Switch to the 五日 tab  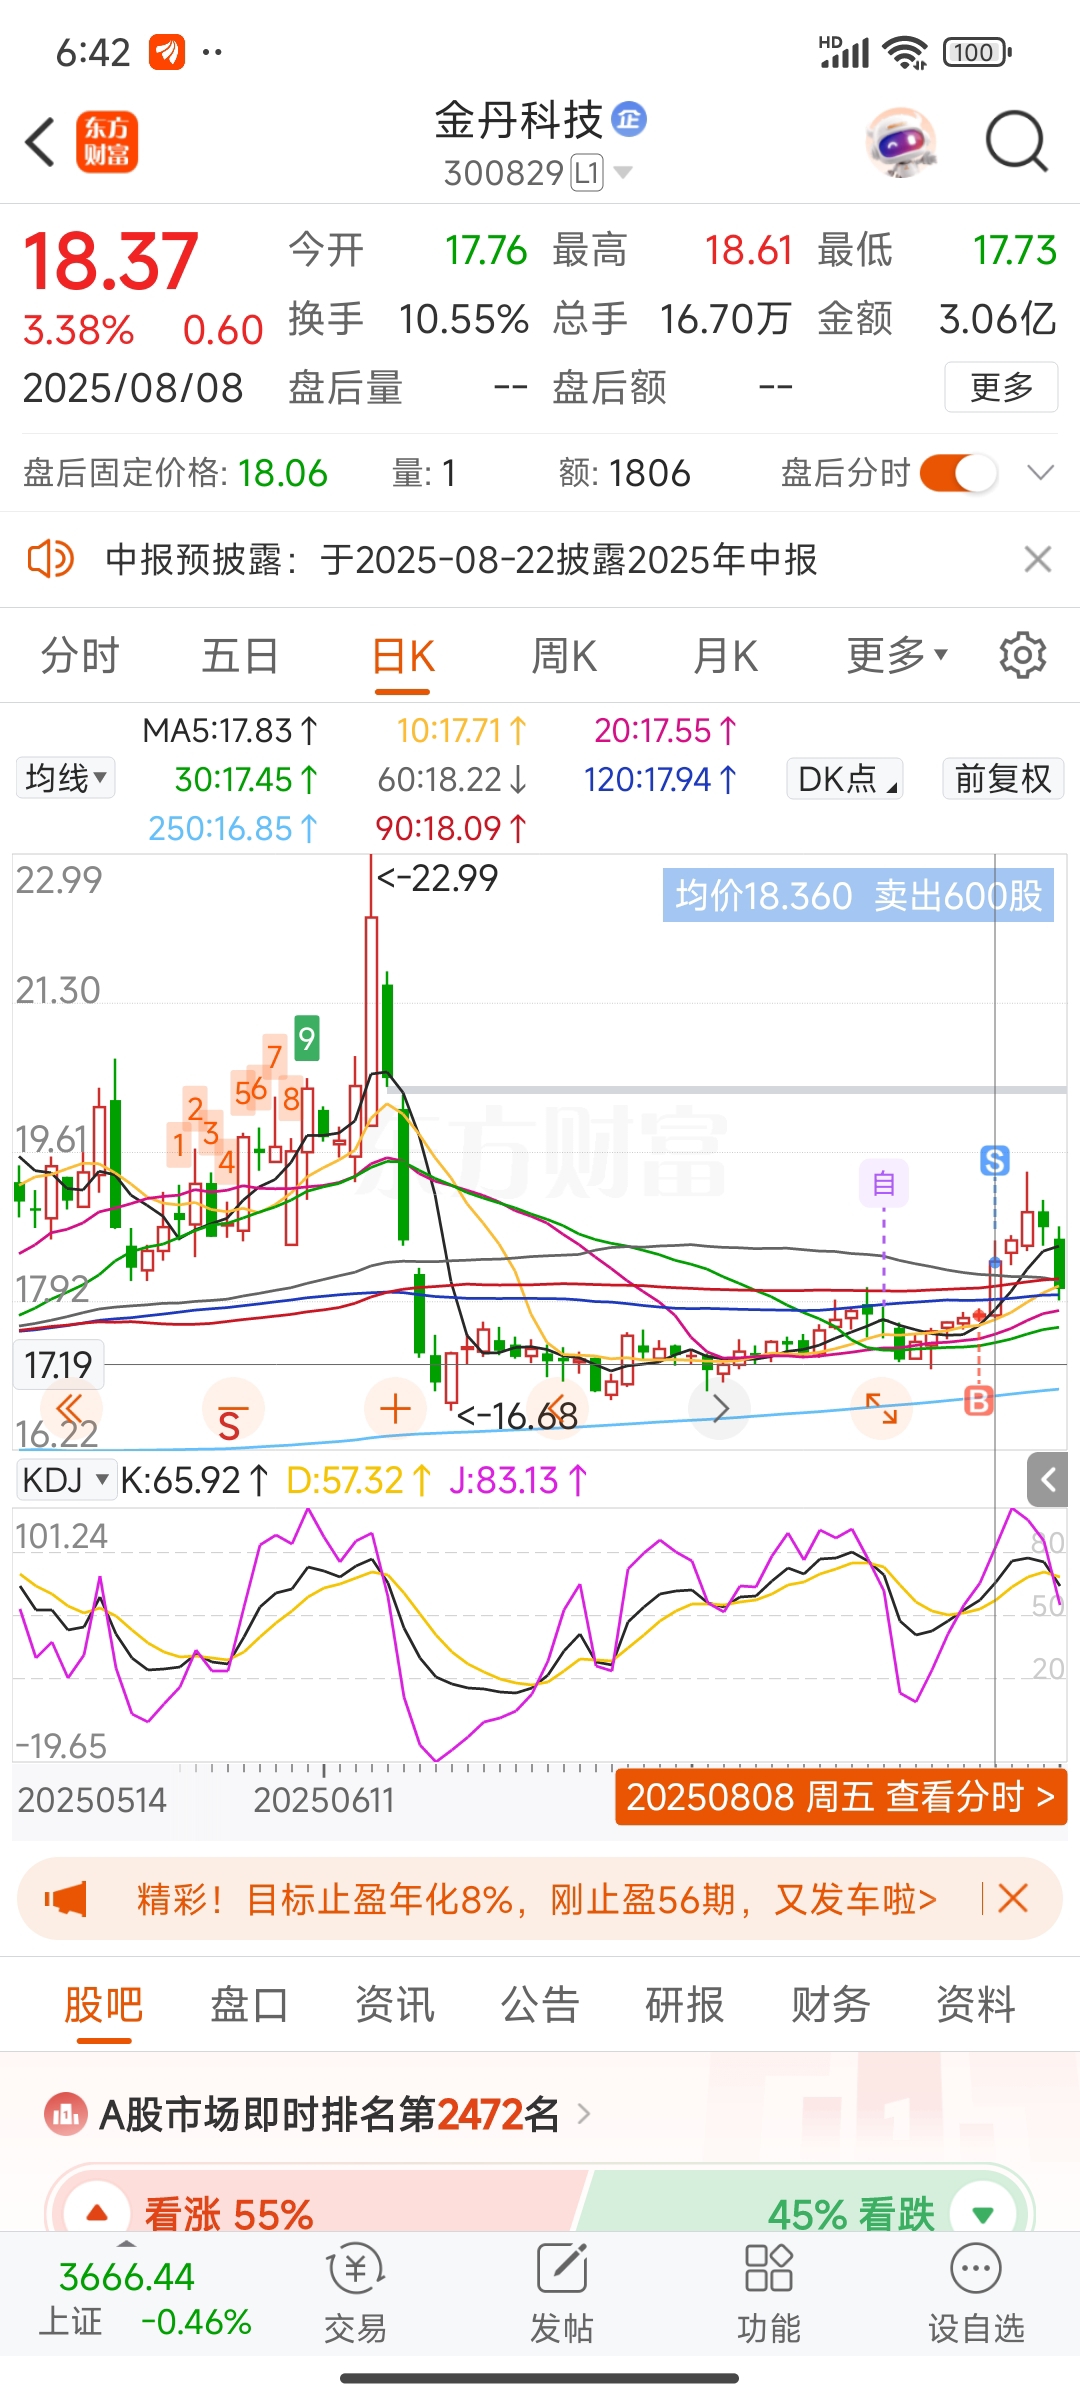[240, 656]
